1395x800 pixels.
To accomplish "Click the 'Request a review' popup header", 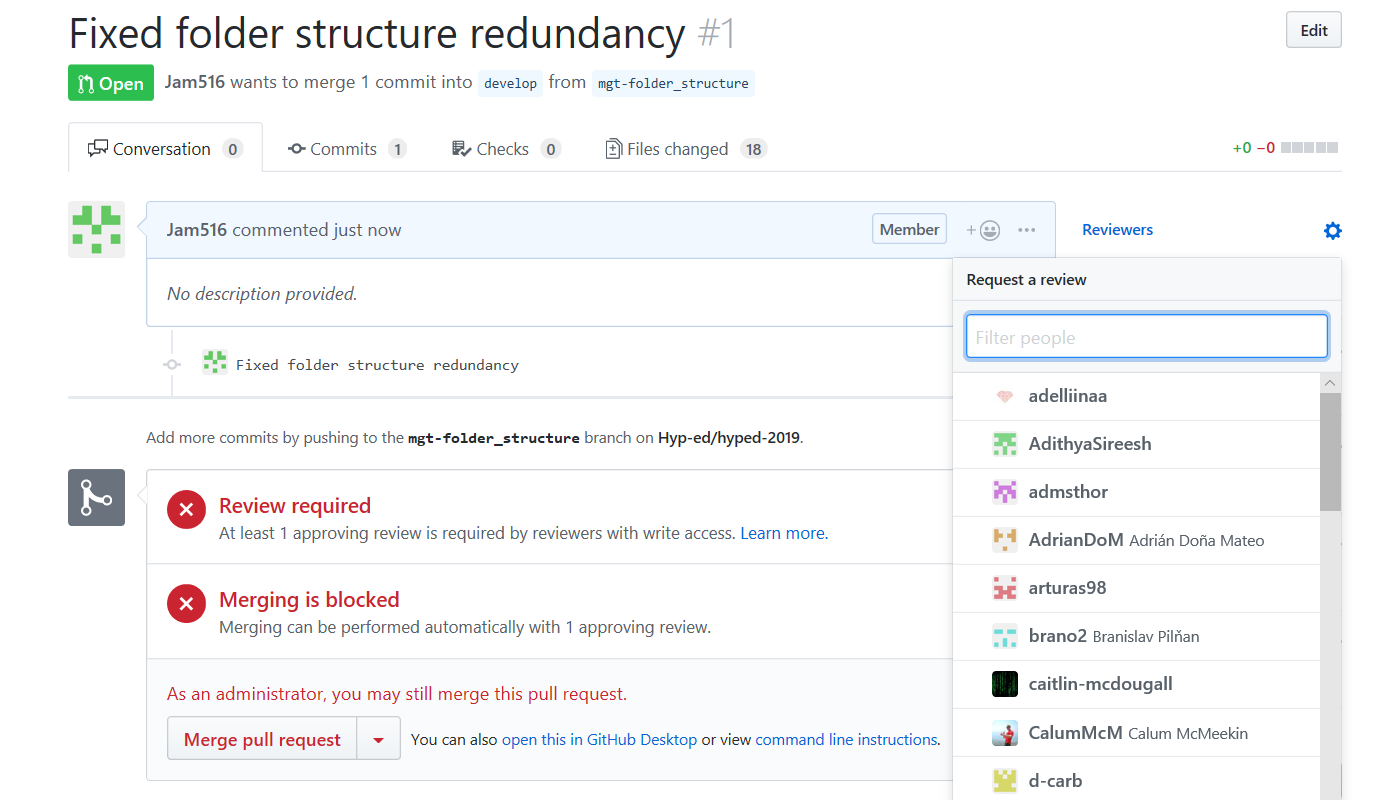I will [x=1147, y=280].
